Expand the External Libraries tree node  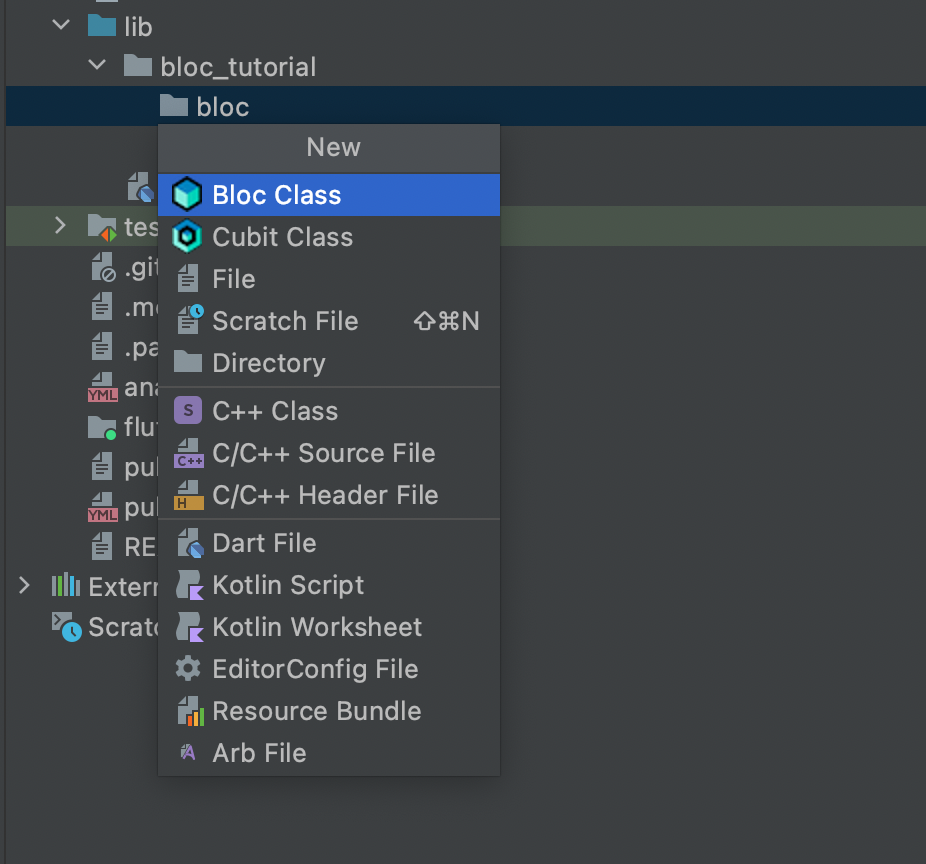24,585
